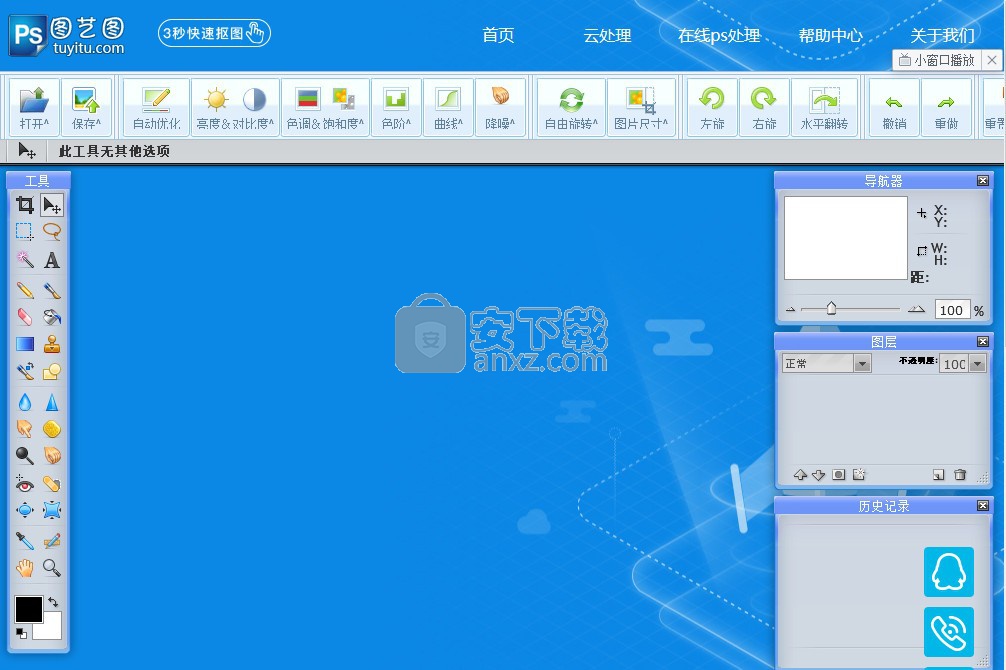The image size is (1006, 670).
Task: Click the navigator zoom slider handle
Action: [x=831, y=309]
